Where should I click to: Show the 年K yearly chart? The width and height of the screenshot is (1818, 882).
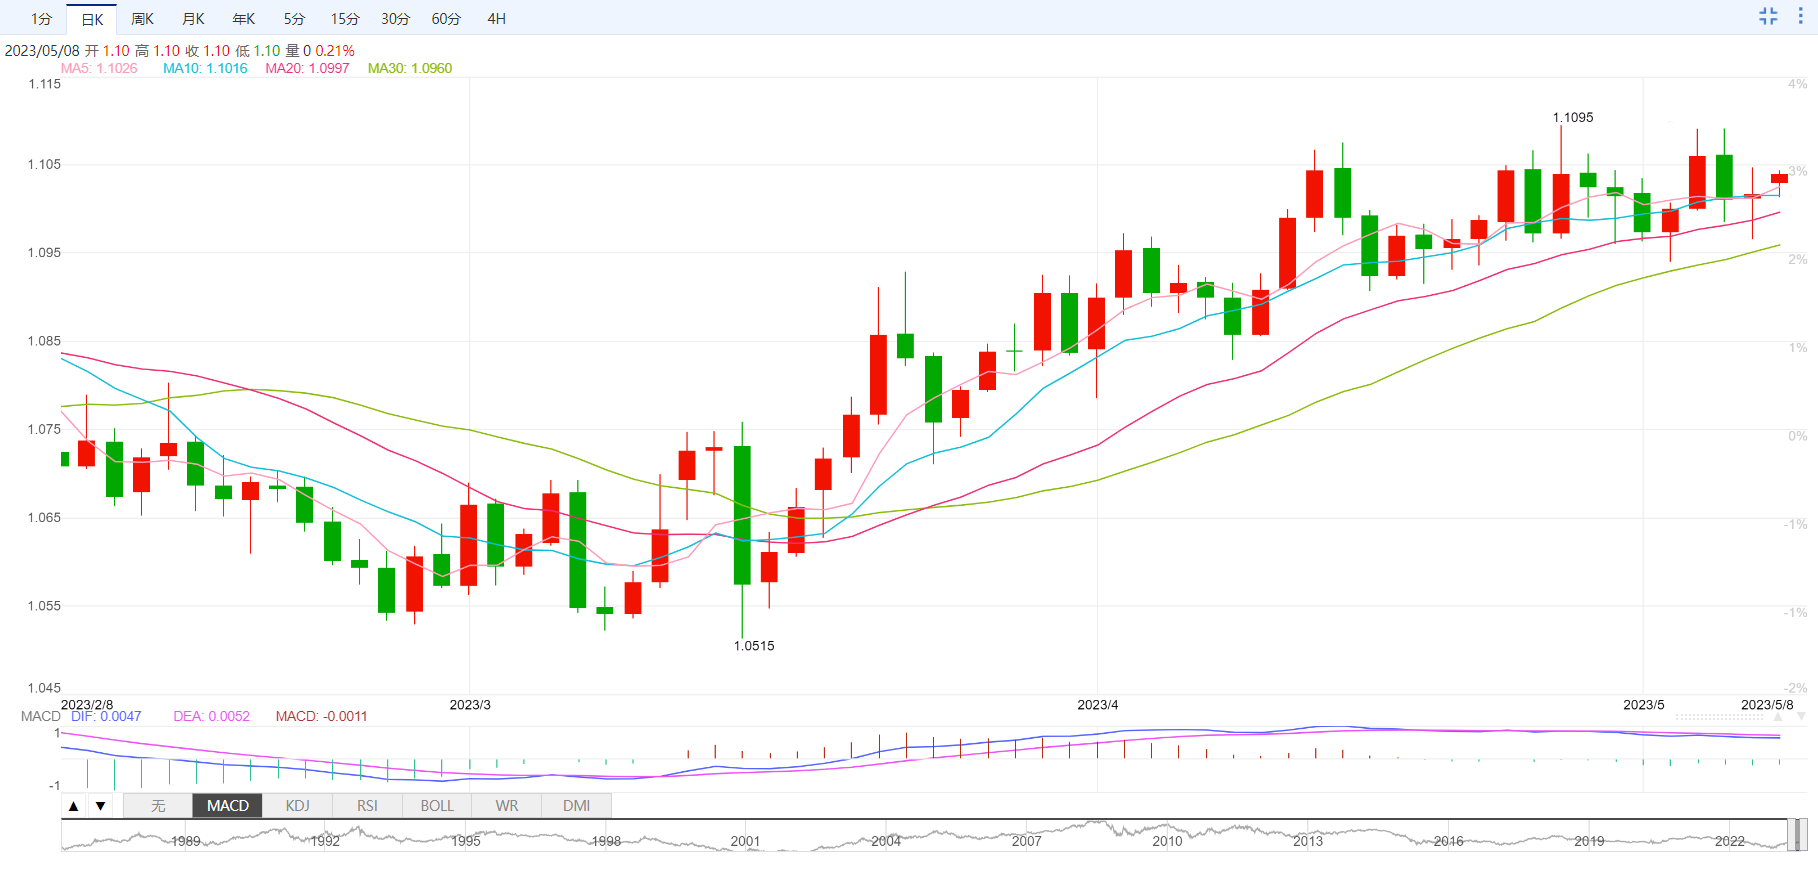tap(244, 19)
